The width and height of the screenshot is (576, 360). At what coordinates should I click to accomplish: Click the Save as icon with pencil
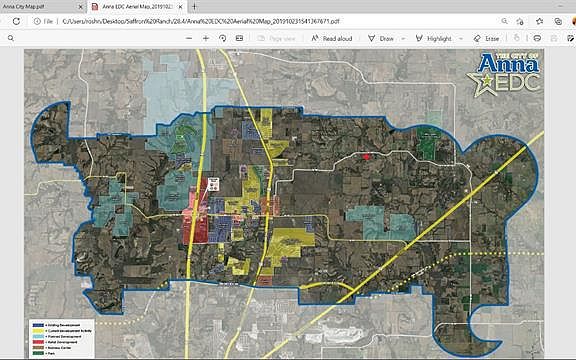(570, 38)
